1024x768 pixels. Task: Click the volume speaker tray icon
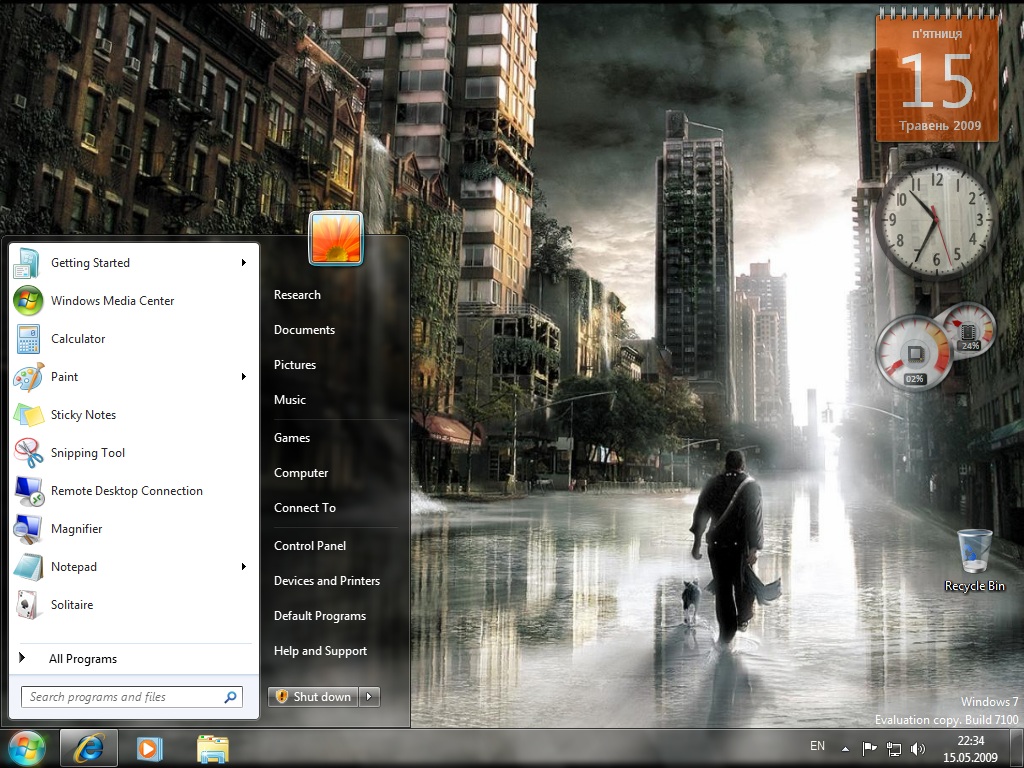918,748
